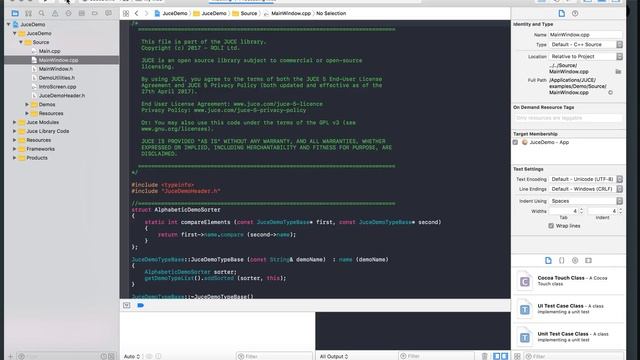Choose file location folder icon

tap(618, 71)
